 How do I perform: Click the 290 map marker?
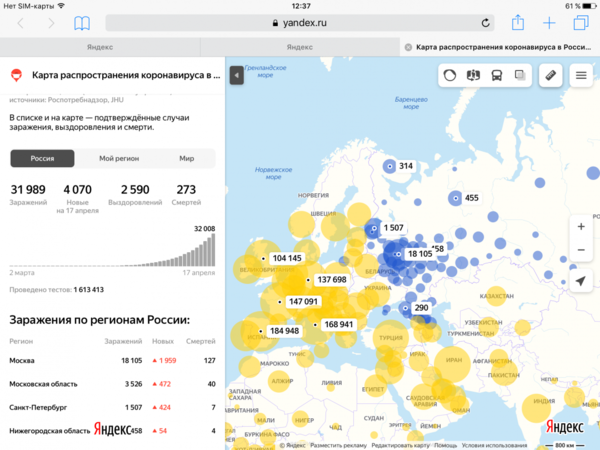(421, 308)
